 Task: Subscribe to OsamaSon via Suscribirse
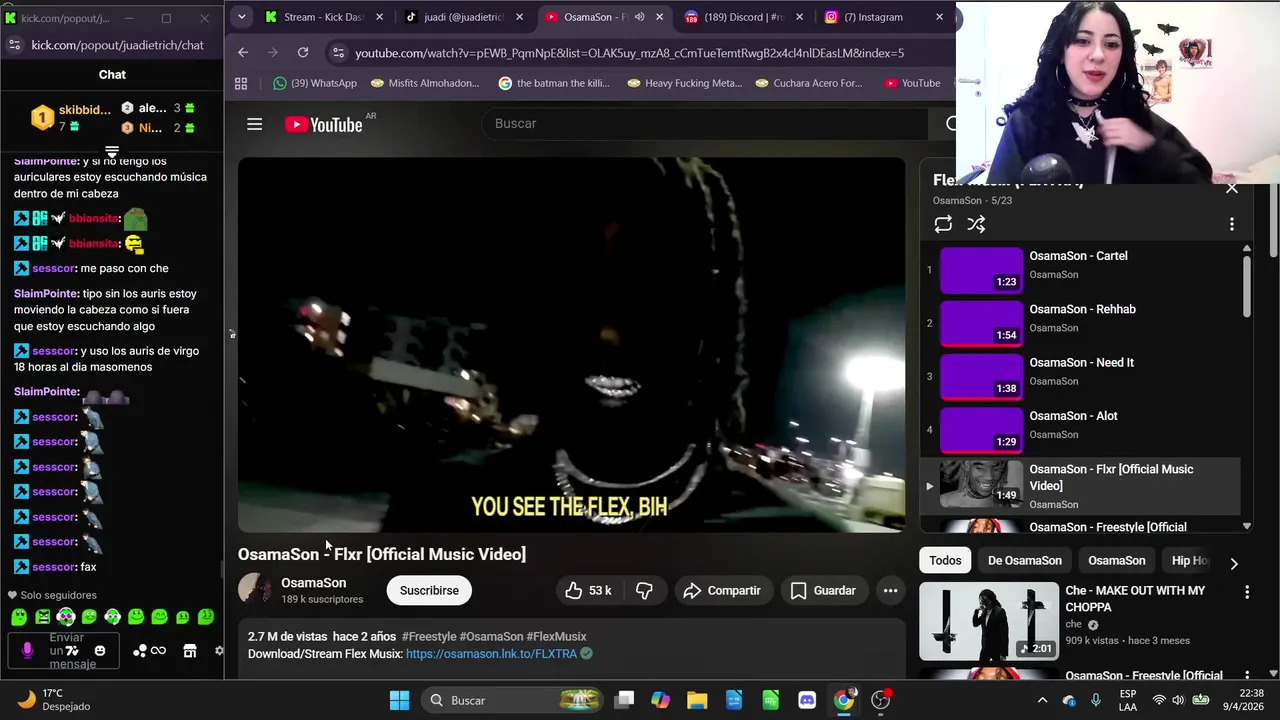(x=429, y=591)
